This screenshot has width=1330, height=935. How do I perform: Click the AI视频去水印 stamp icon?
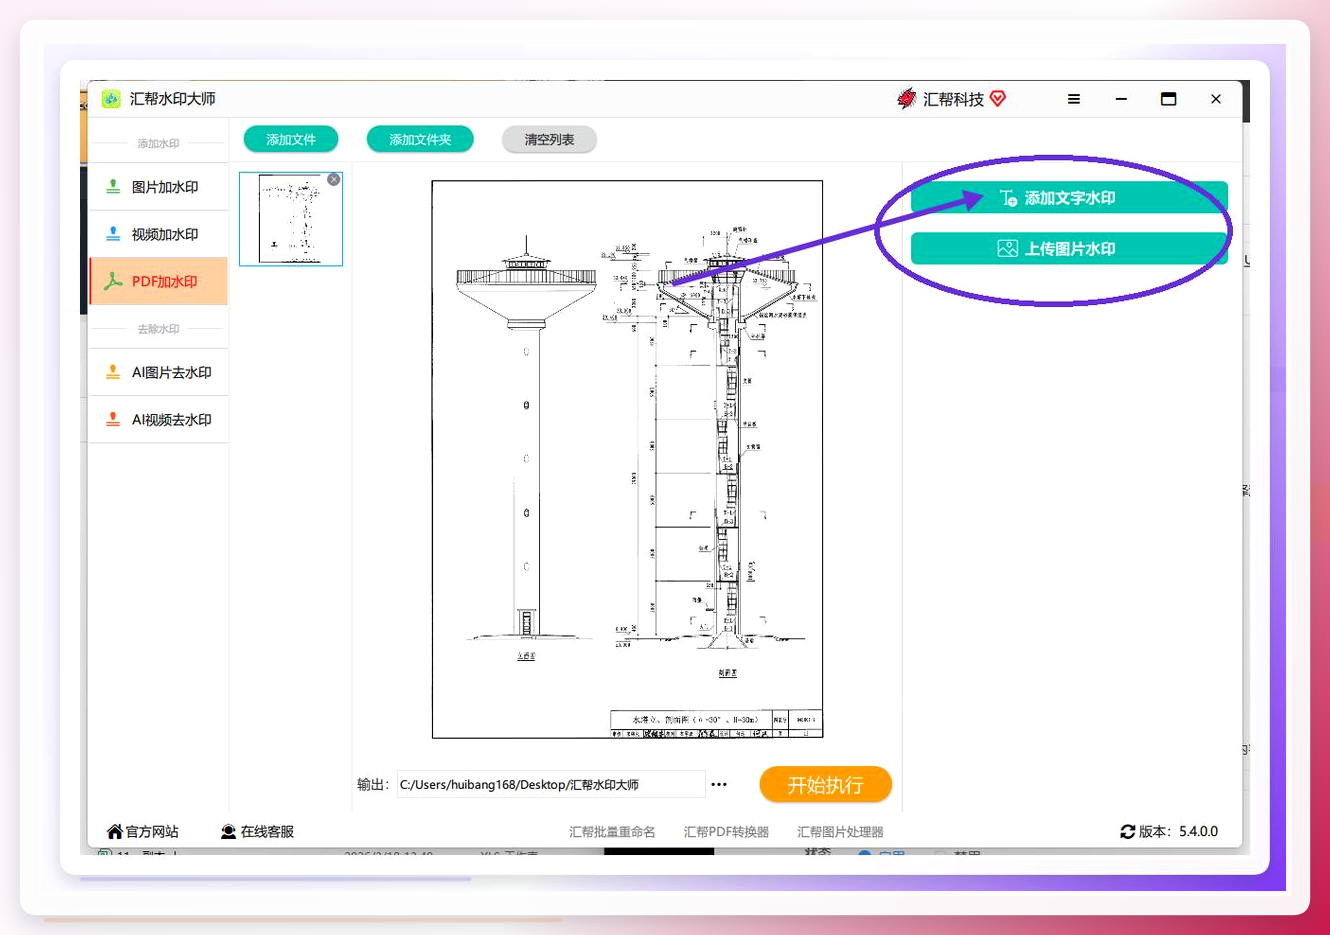113,419
